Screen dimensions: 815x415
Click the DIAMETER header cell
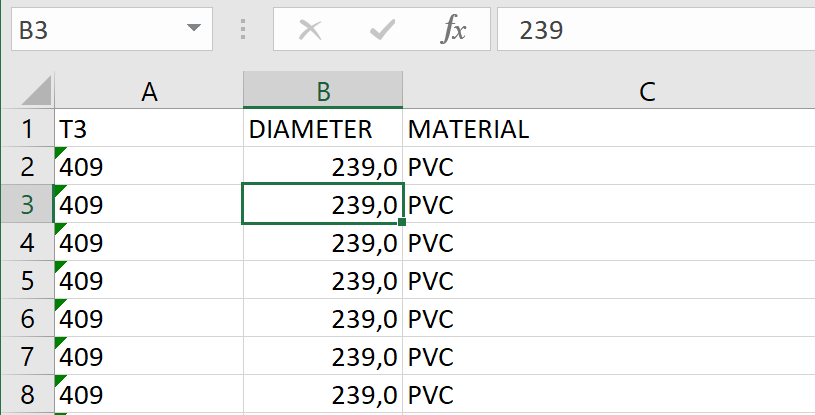(323, 129)
